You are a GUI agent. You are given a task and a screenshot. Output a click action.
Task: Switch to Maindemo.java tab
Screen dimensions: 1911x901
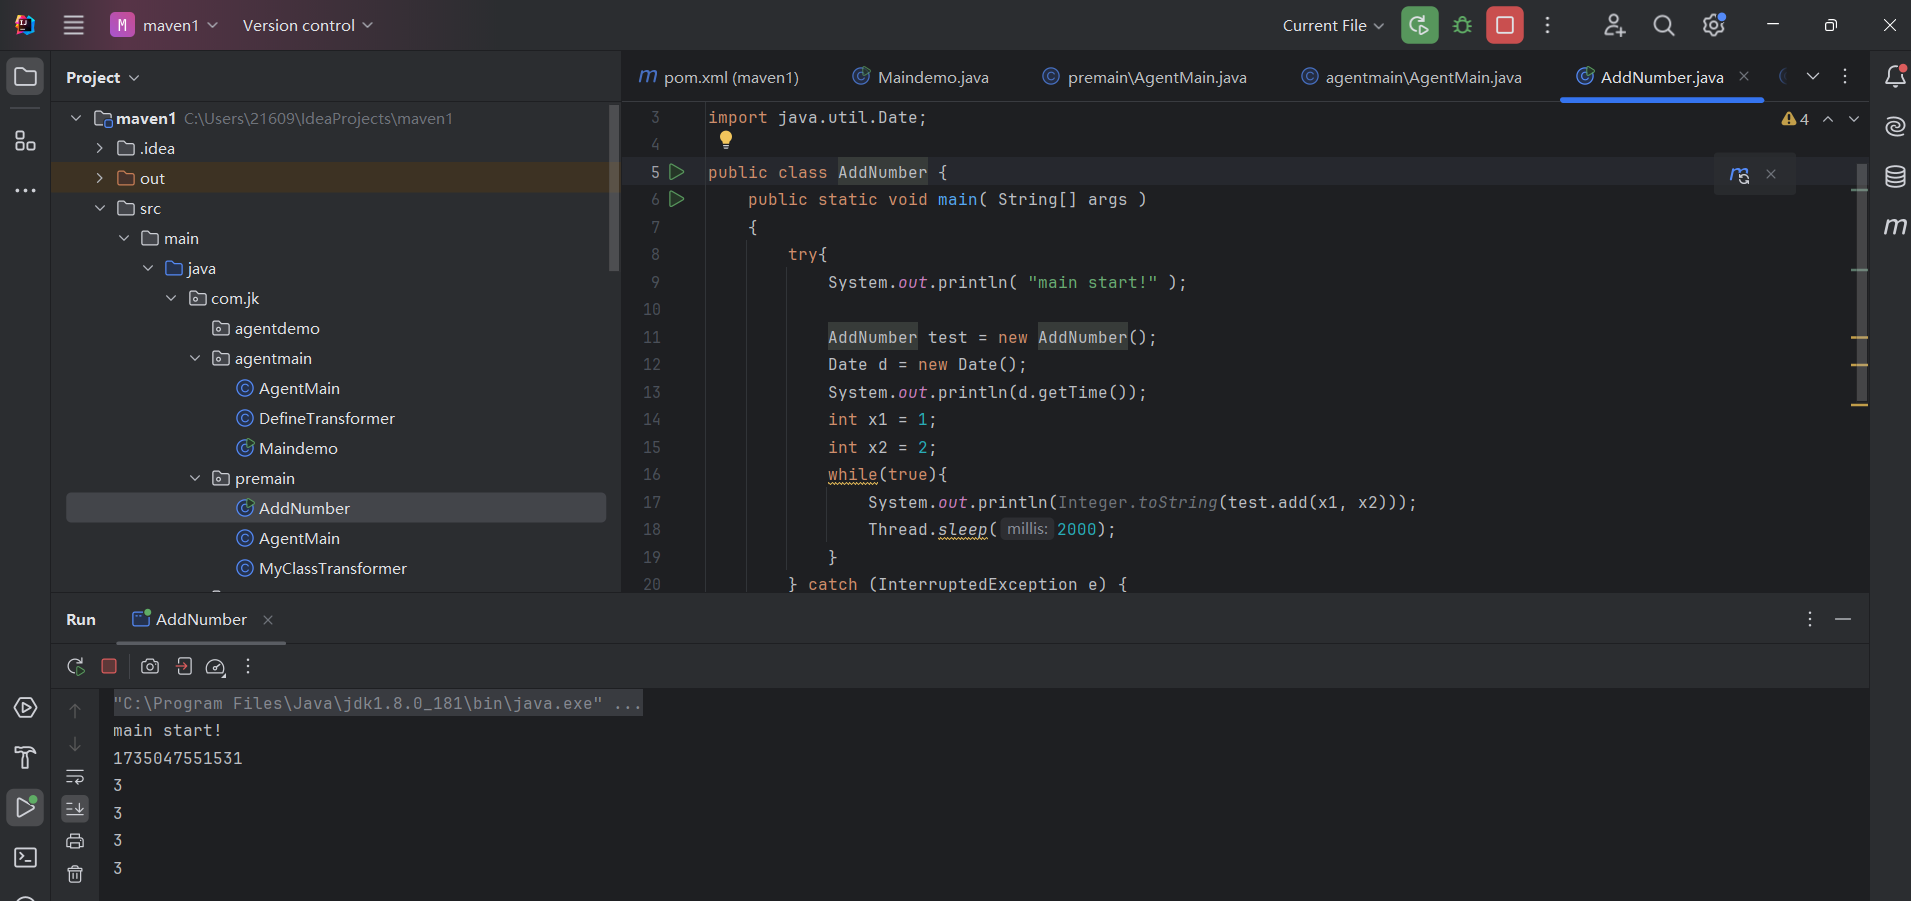tap(921, 77)
